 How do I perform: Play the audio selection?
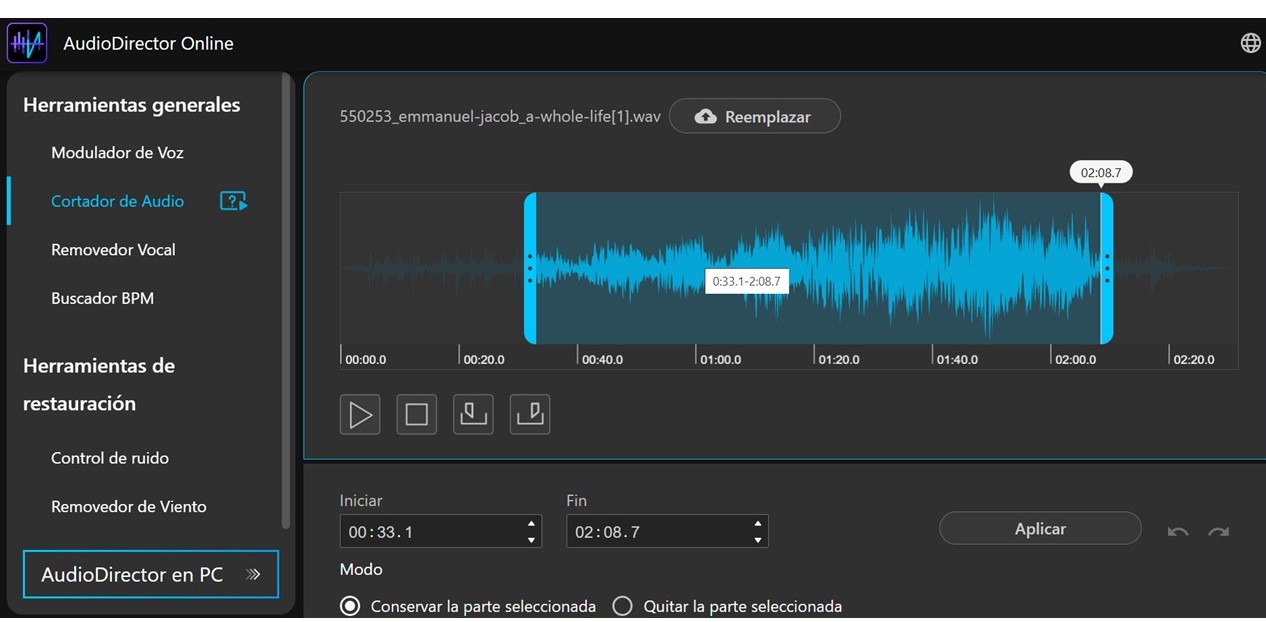point(360,414)
